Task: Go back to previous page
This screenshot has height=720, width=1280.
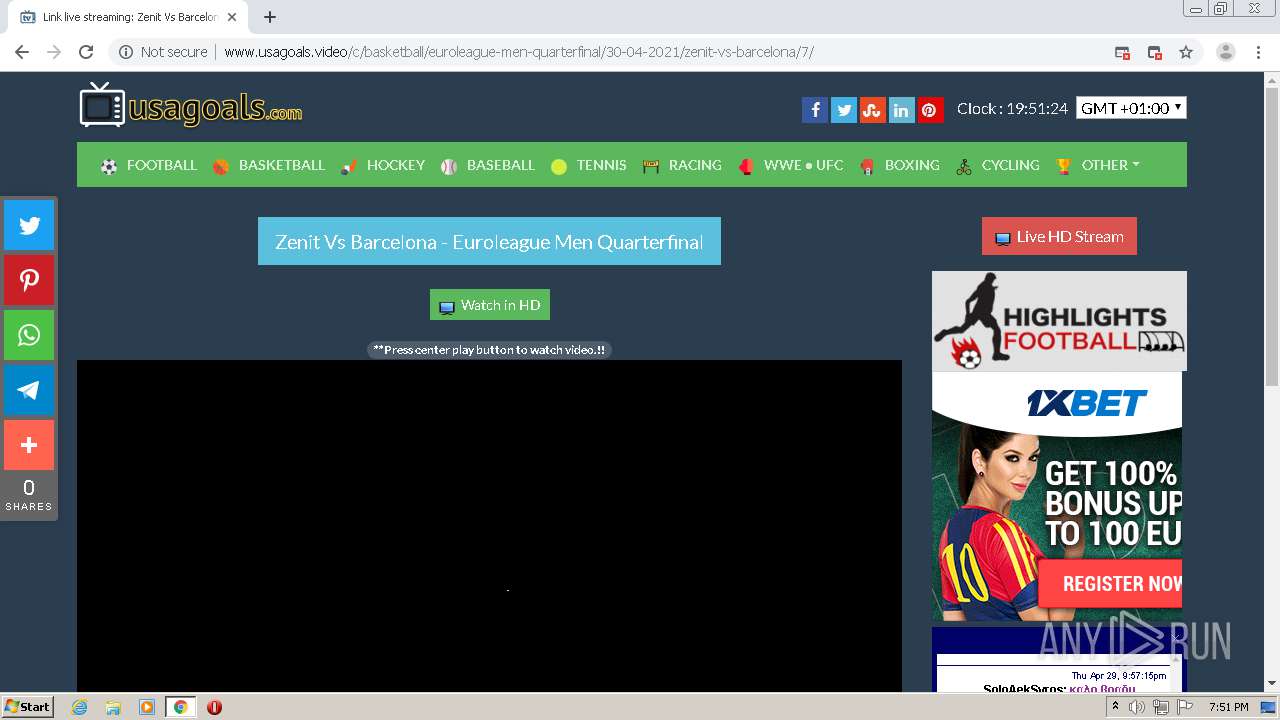Action: pos(22,52)
